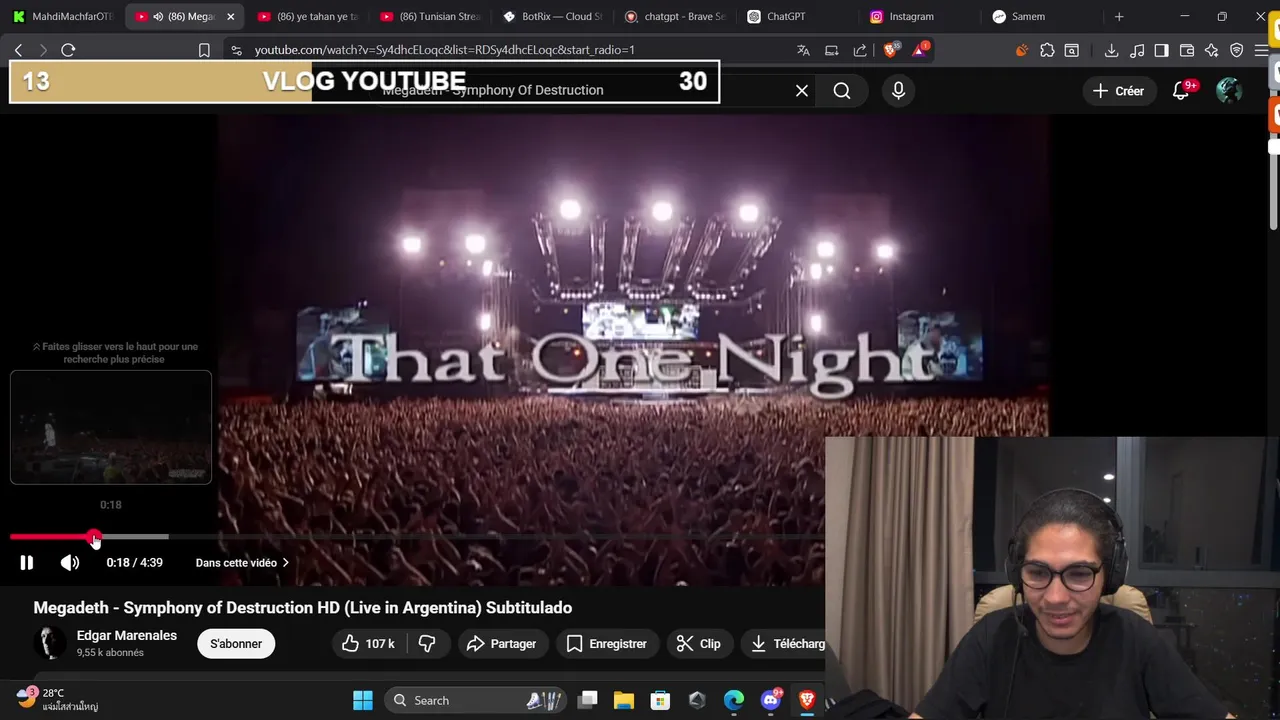Click the YouTube search text field
Image resolution: width=1280 pixels, height=720 pixels.
tap(580, 90)
